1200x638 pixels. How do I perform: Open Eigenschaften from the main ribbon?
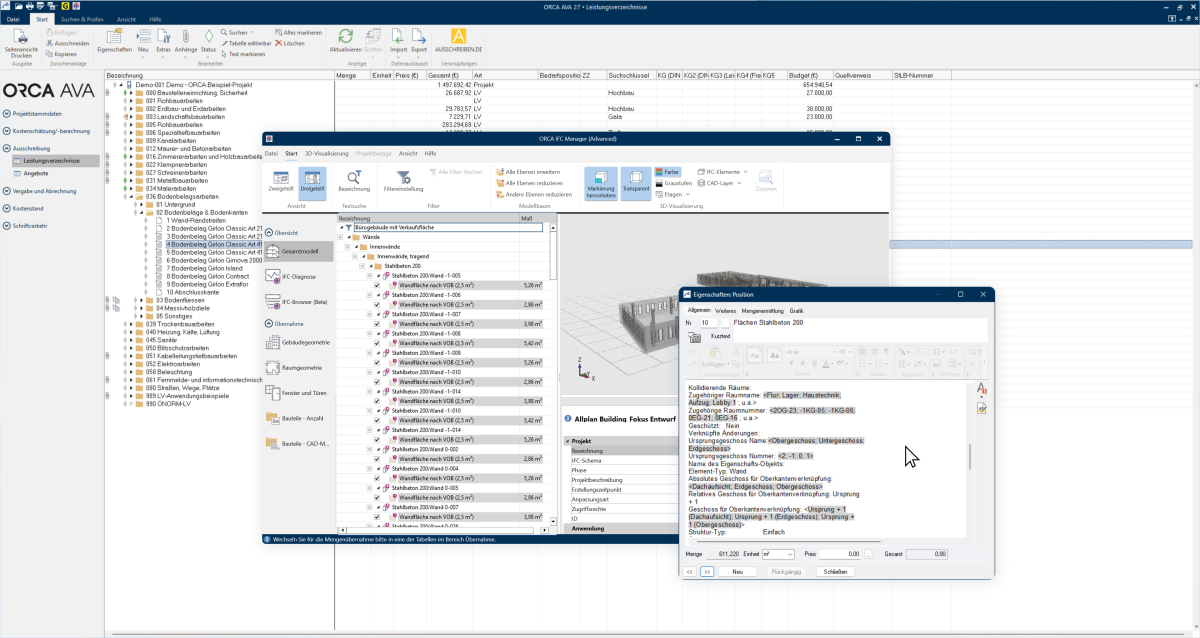point(116,38)
